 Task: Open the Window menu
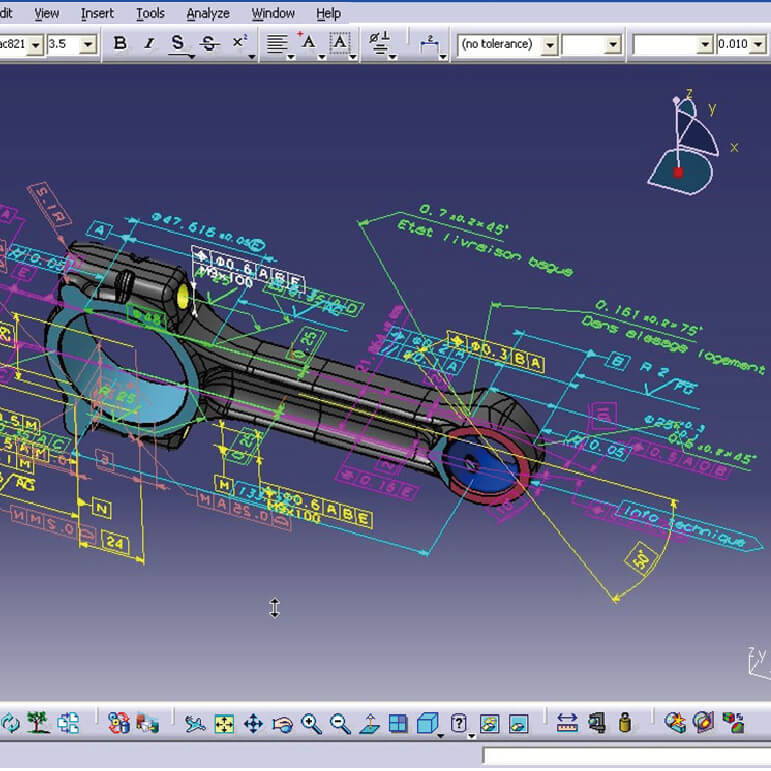pyautogui.click(x=273, y=13)
